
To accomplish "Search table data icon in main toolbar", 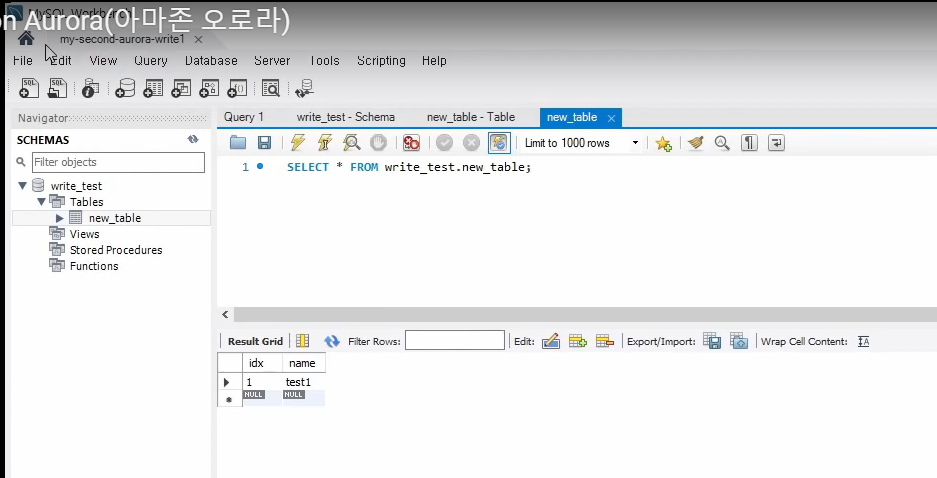I will tap(271, 88).
